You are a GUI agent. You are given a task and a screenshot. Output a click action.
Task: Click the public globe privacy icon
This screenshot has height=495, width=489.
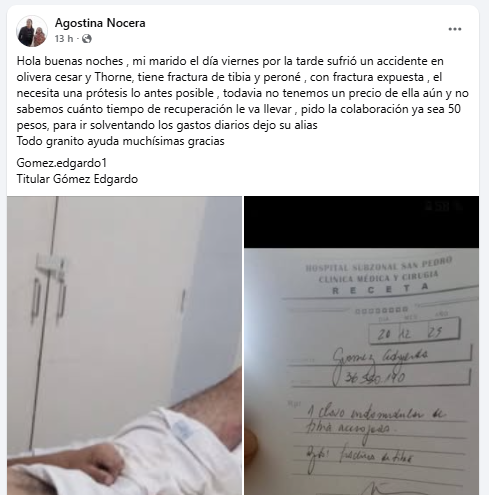[x=86, y=39]
